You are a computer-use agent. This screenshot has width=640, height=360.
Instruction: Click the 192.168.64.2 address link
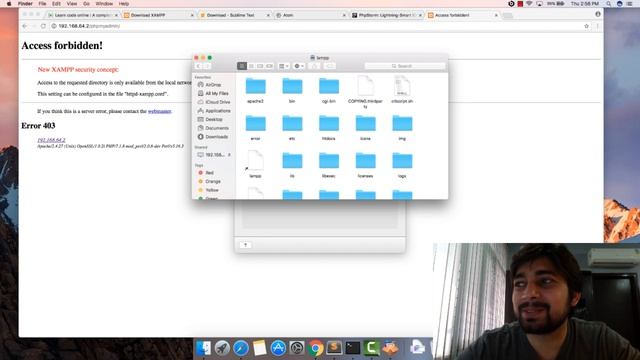pyautogui.click(x=51, y=140)
